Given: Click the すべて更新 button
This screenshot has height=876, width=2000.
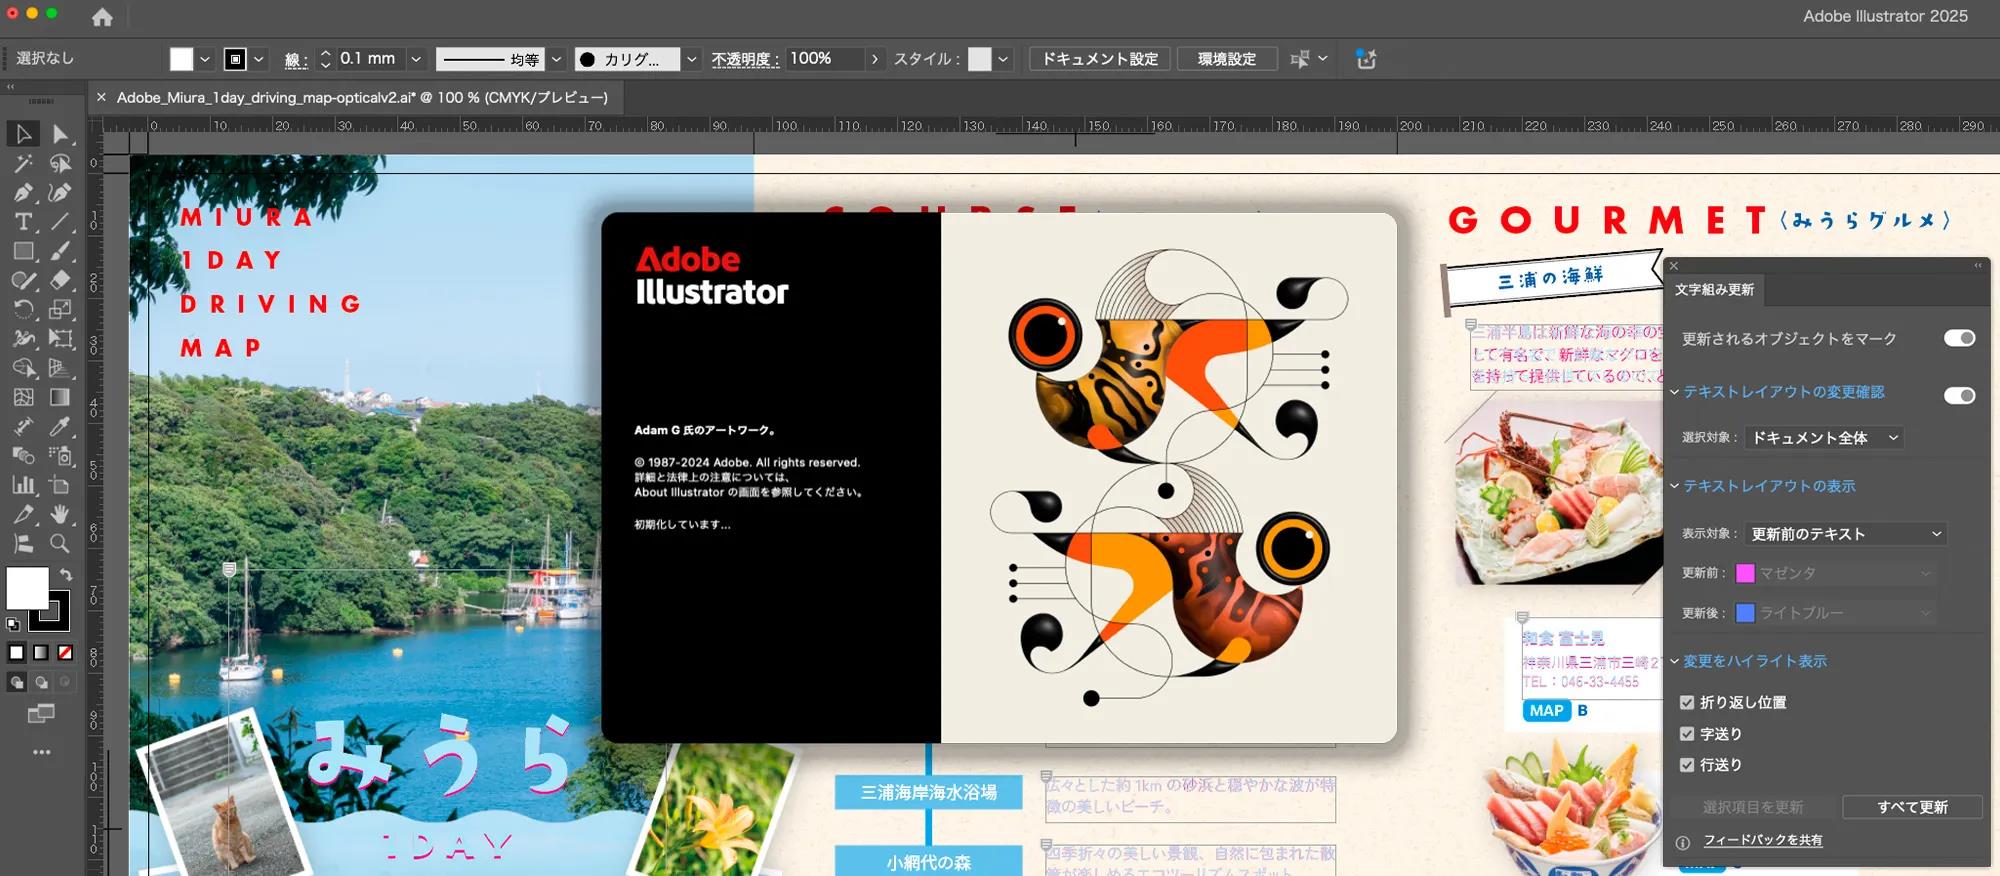Looking at the screenshot, I should click(1912, 807).
